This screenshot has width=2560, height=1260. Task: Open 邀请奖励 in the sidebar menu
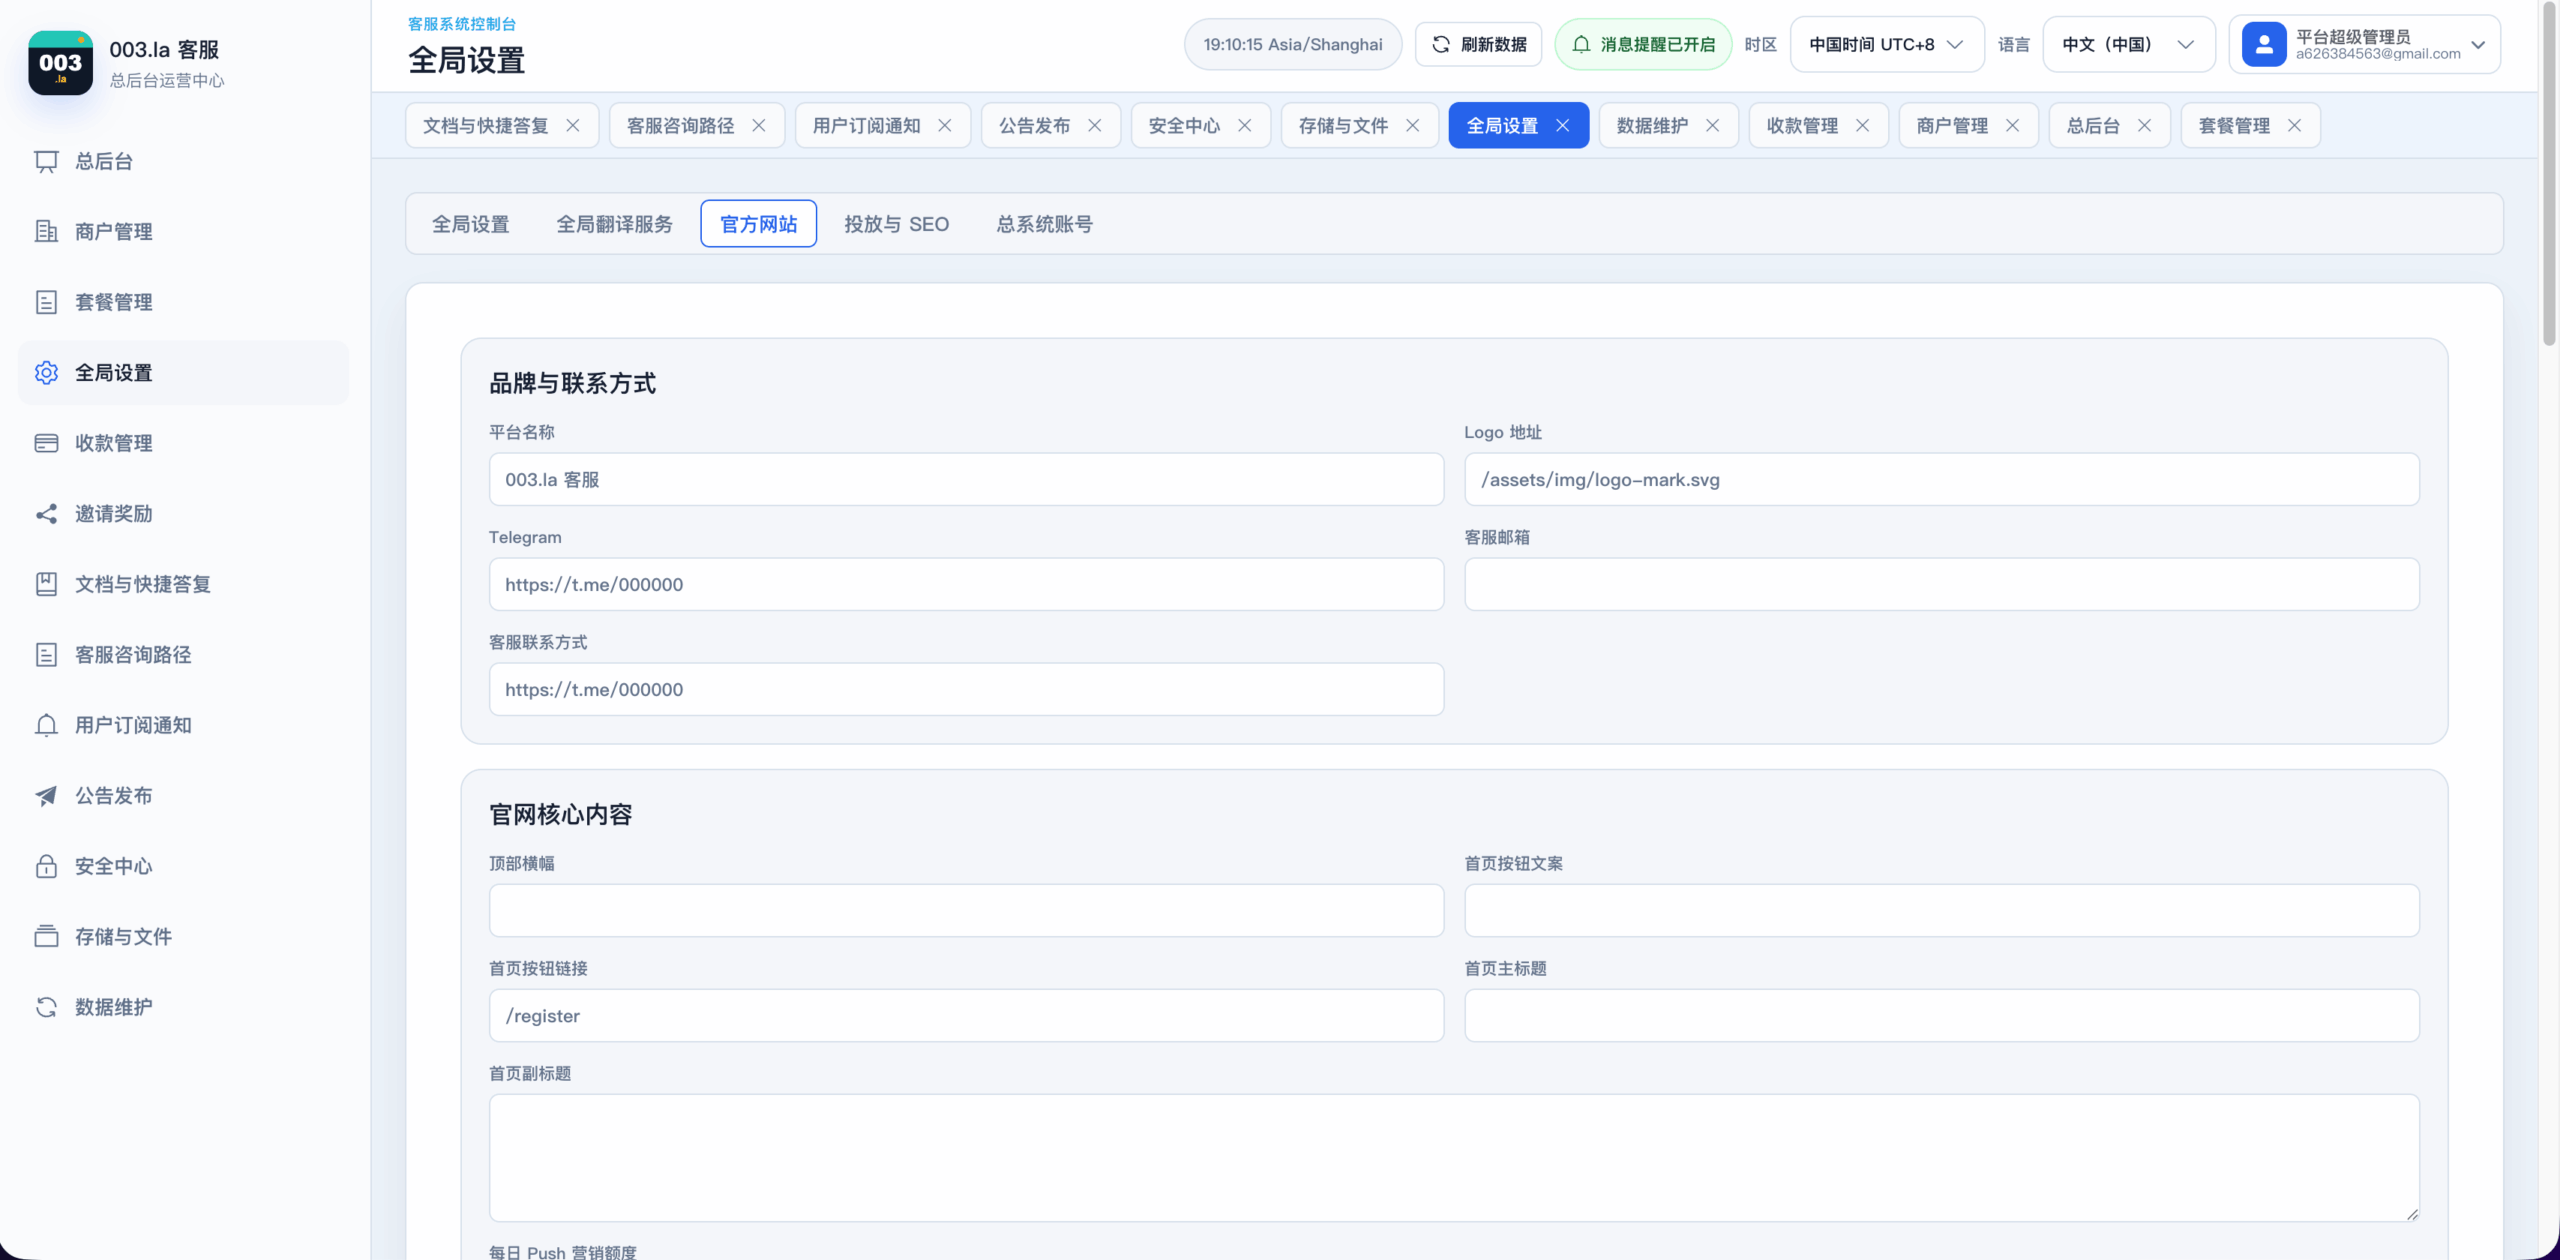click(x=183, y=514)
